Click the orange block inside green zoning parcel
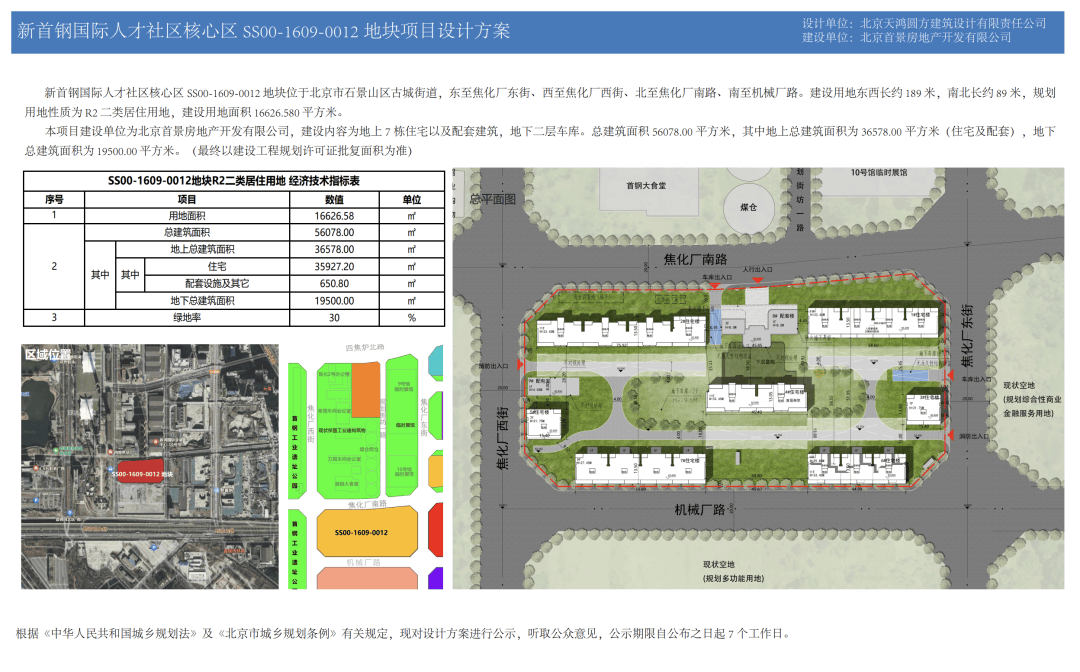Screen dimensions: 1080x672 [x=367, y=388]
